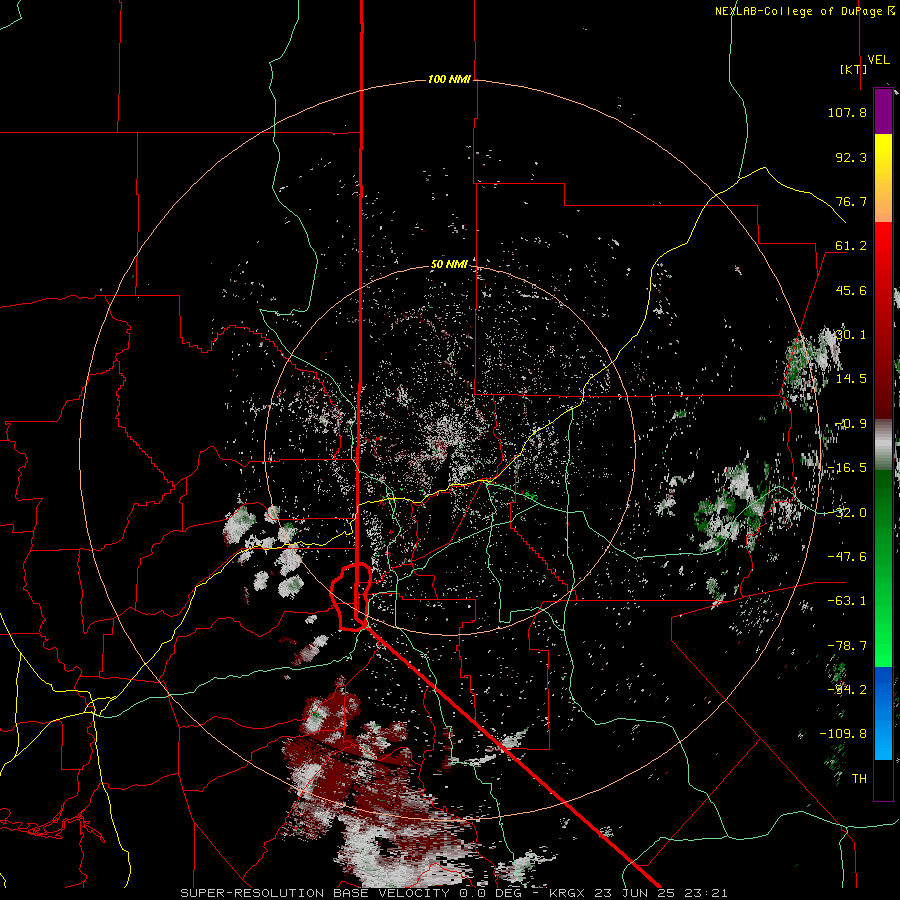This screenshot has height=900, width=900.
Task: Click the -63.1 velocity scale value
Action: pos(847,601)
